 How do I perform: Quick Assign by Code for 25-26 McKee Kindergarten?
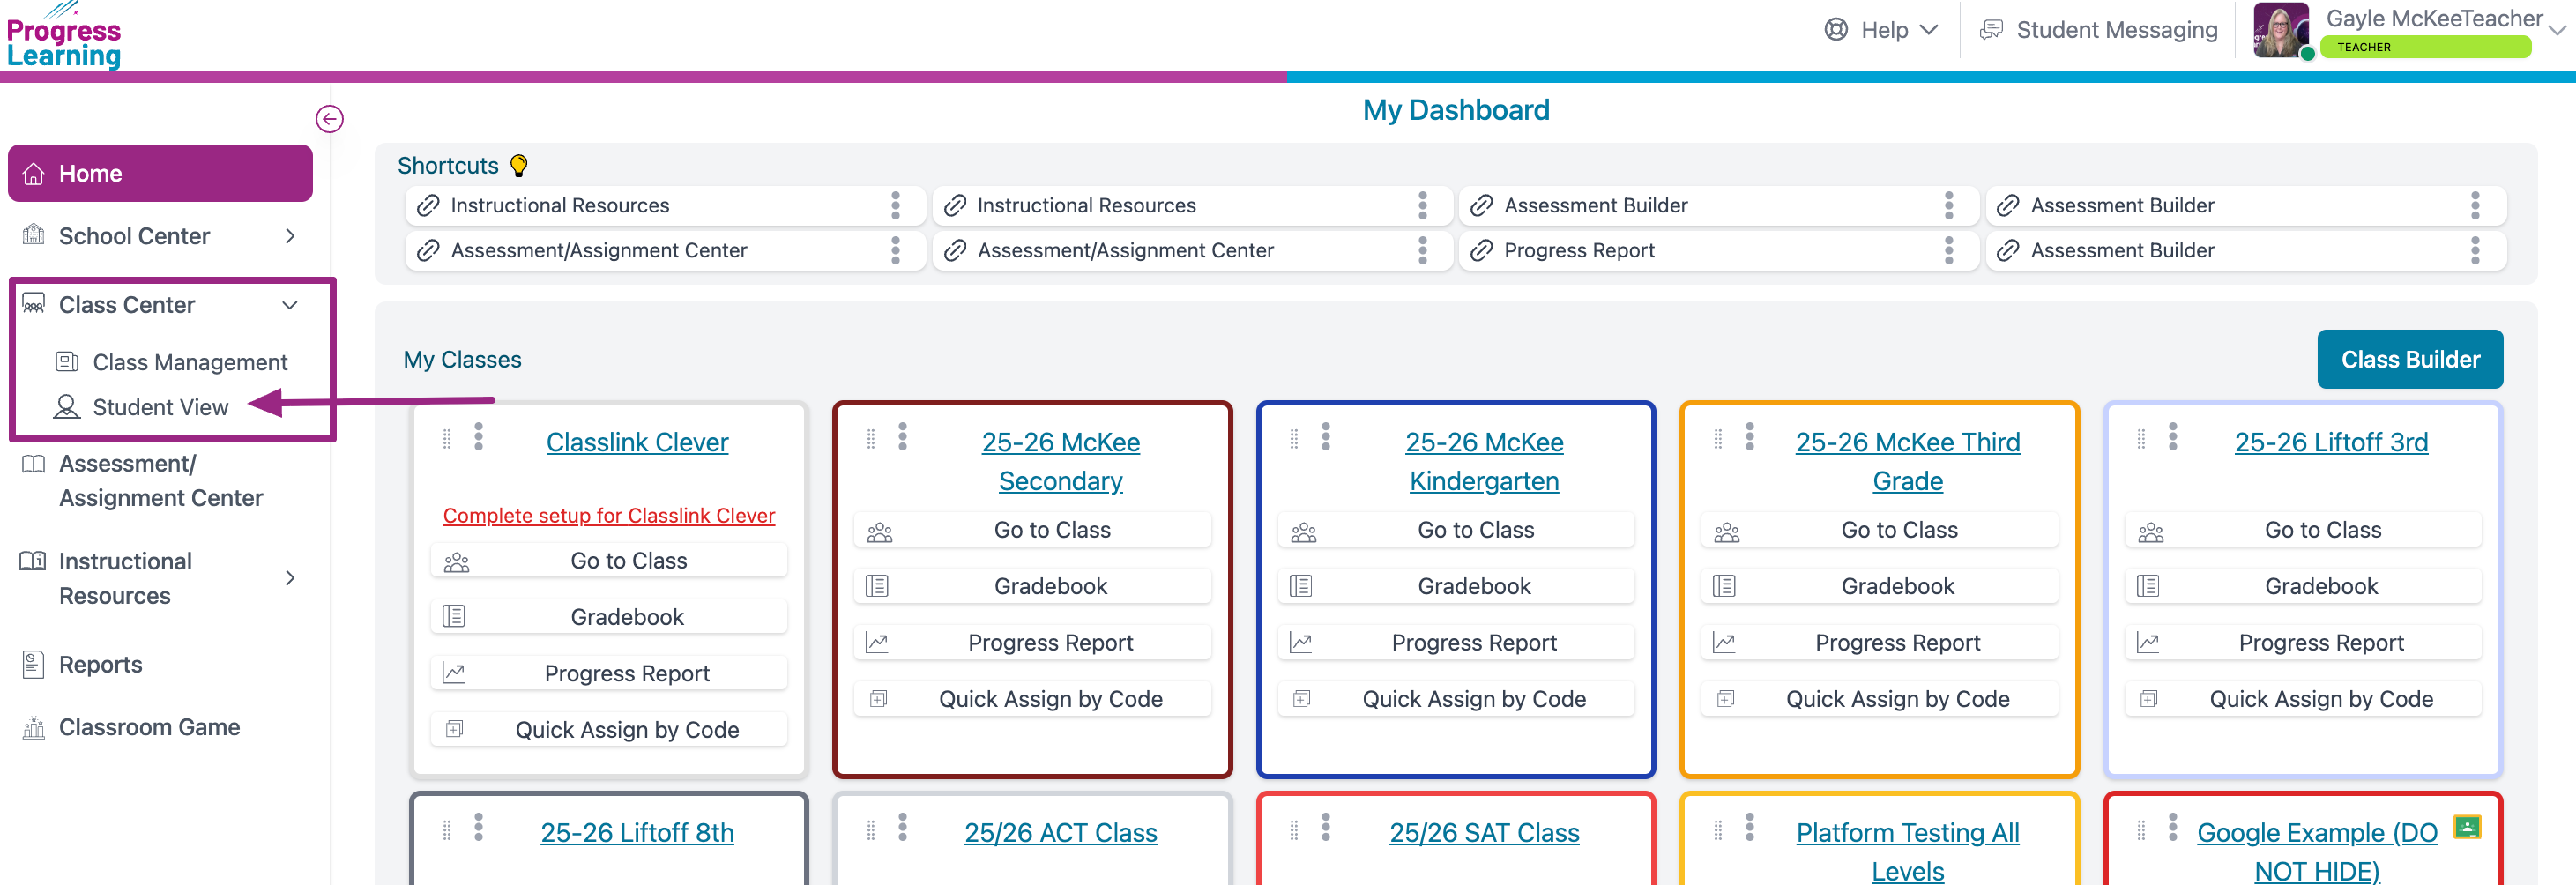coord(1456,699)
